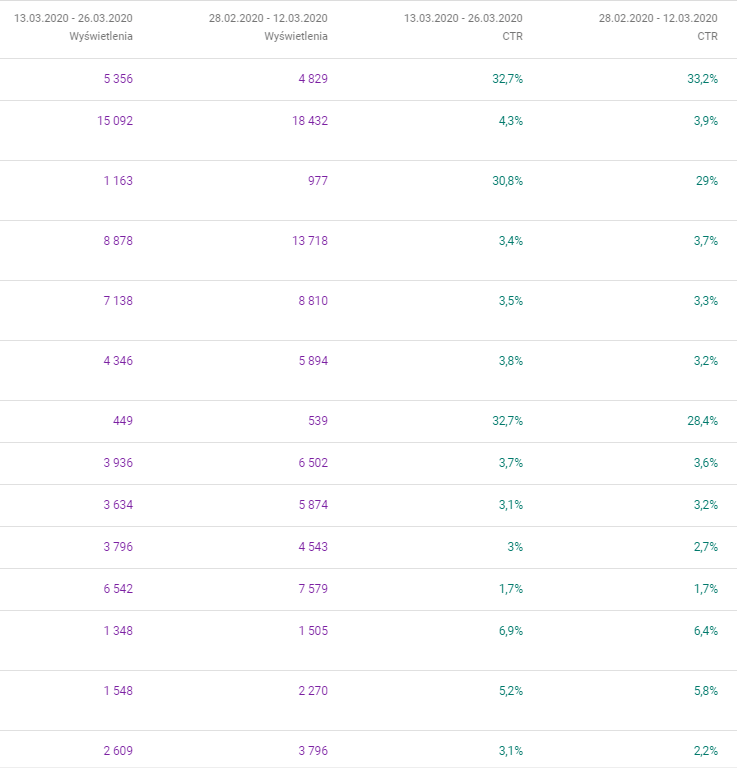Select the 6 502 impressions cell

313,463
